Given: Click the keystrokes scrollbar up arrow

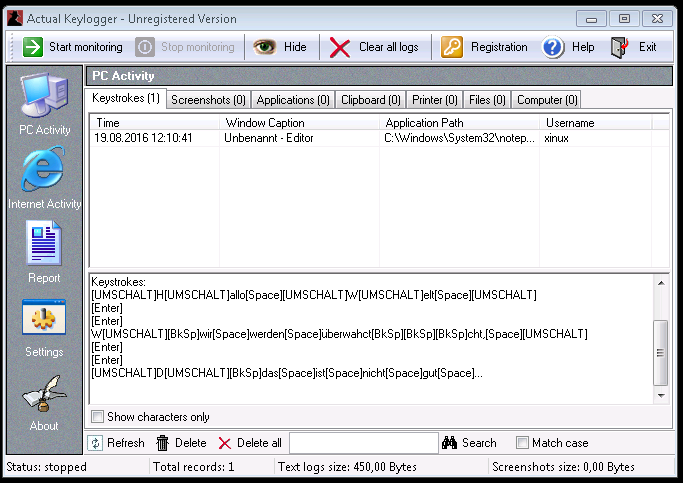Looking at the screenshot, I should tap(661, 283).
